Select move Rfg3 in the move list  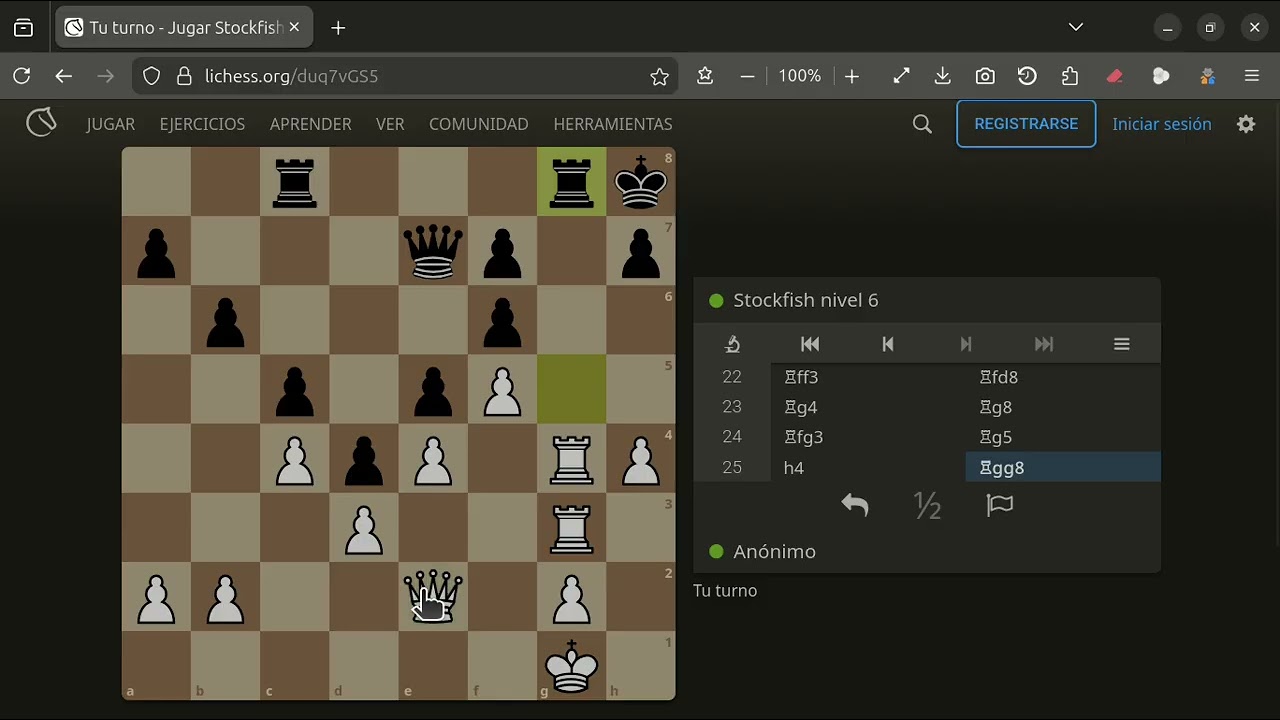pyautogui.click(x=868, y=437)
